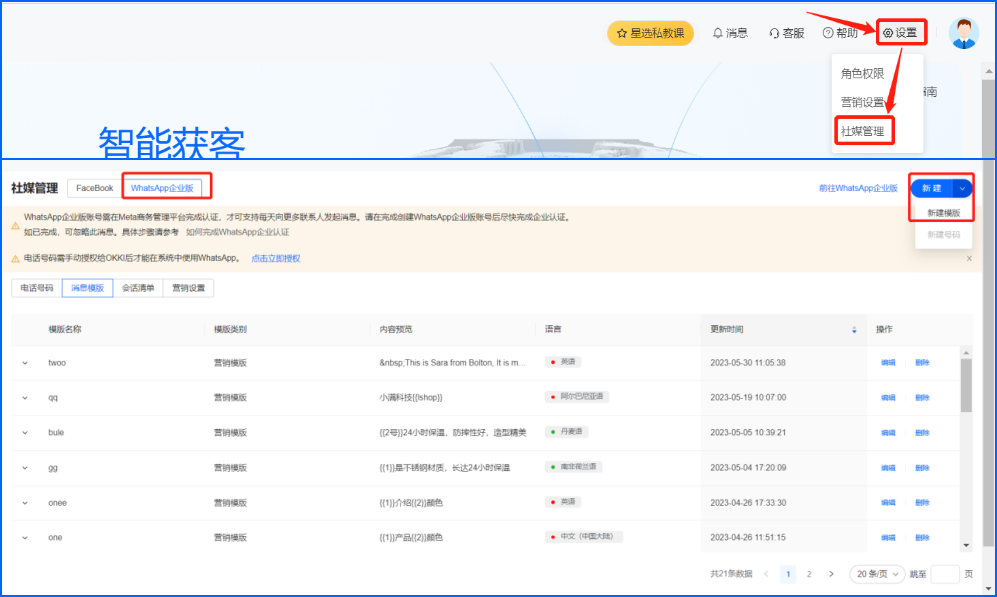Open 客服 headset support

pos(787,33)
